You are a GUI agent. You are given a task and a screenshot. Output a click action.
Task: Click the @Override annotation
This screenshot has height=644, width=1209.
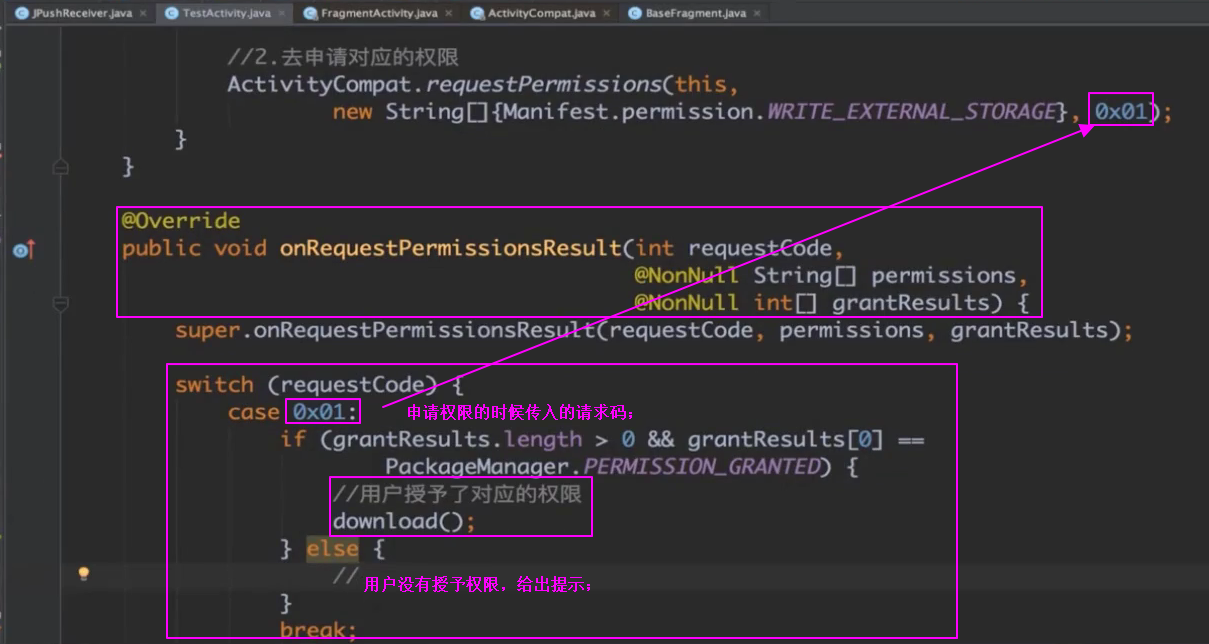[181, 221]
